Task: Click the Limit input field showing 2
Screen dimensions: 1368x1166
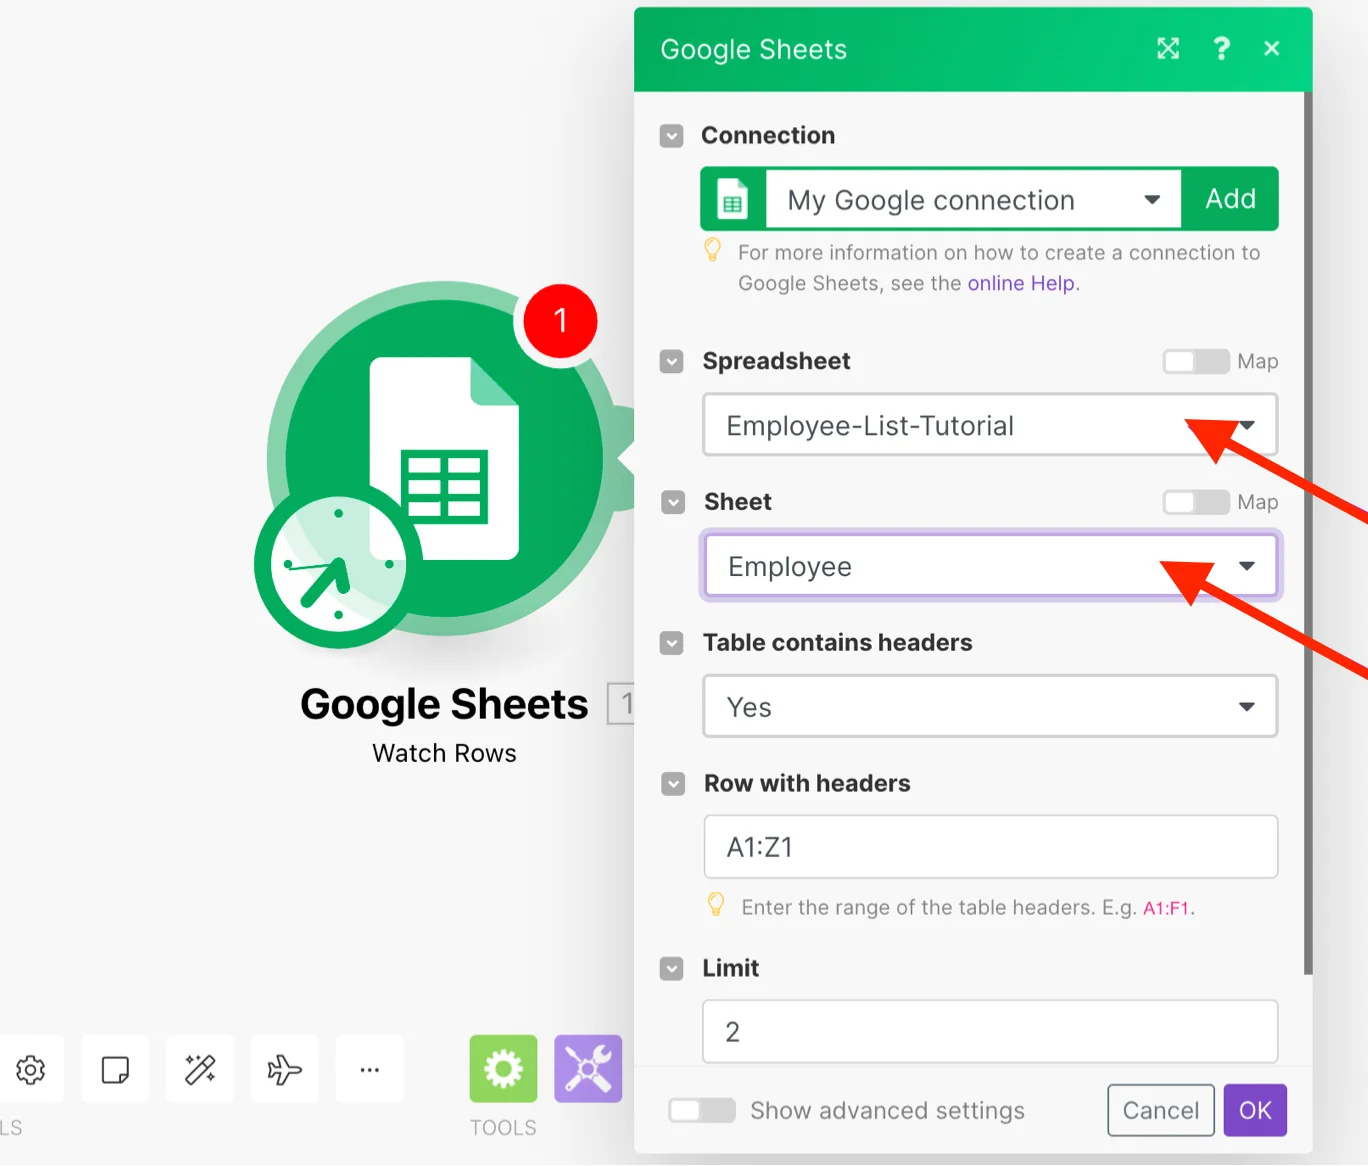Action: [990, 1031]
